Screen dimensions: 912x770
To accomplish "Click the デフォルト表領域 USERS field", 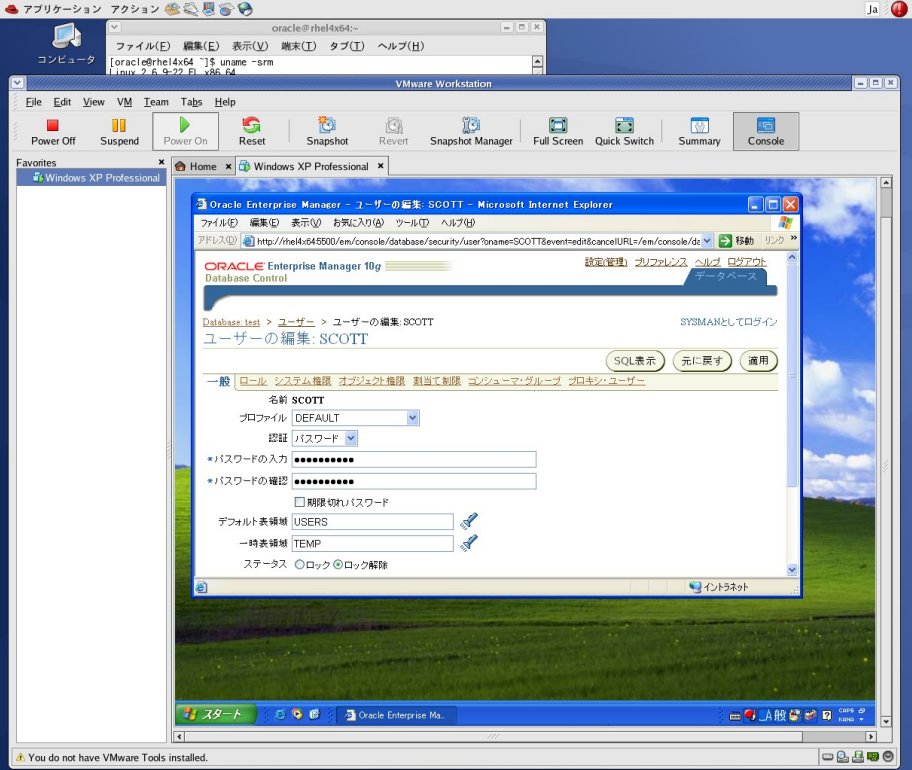I will [x=372, y=522].
